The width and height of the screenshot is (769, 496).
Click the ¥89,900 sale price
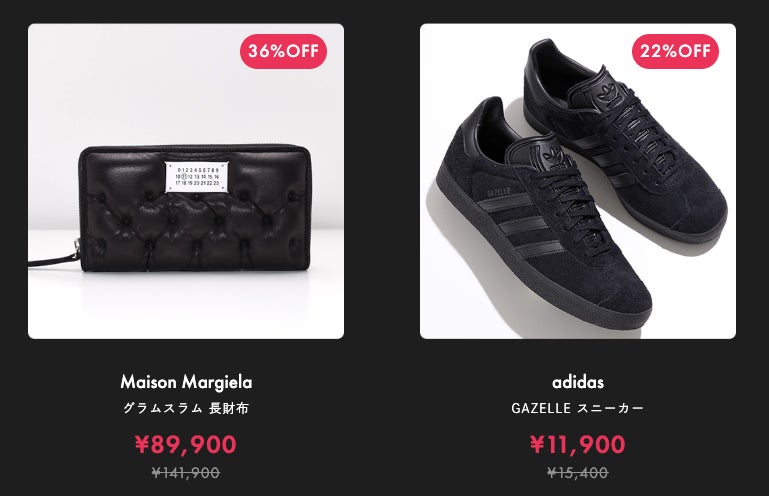tap(186, 444)
